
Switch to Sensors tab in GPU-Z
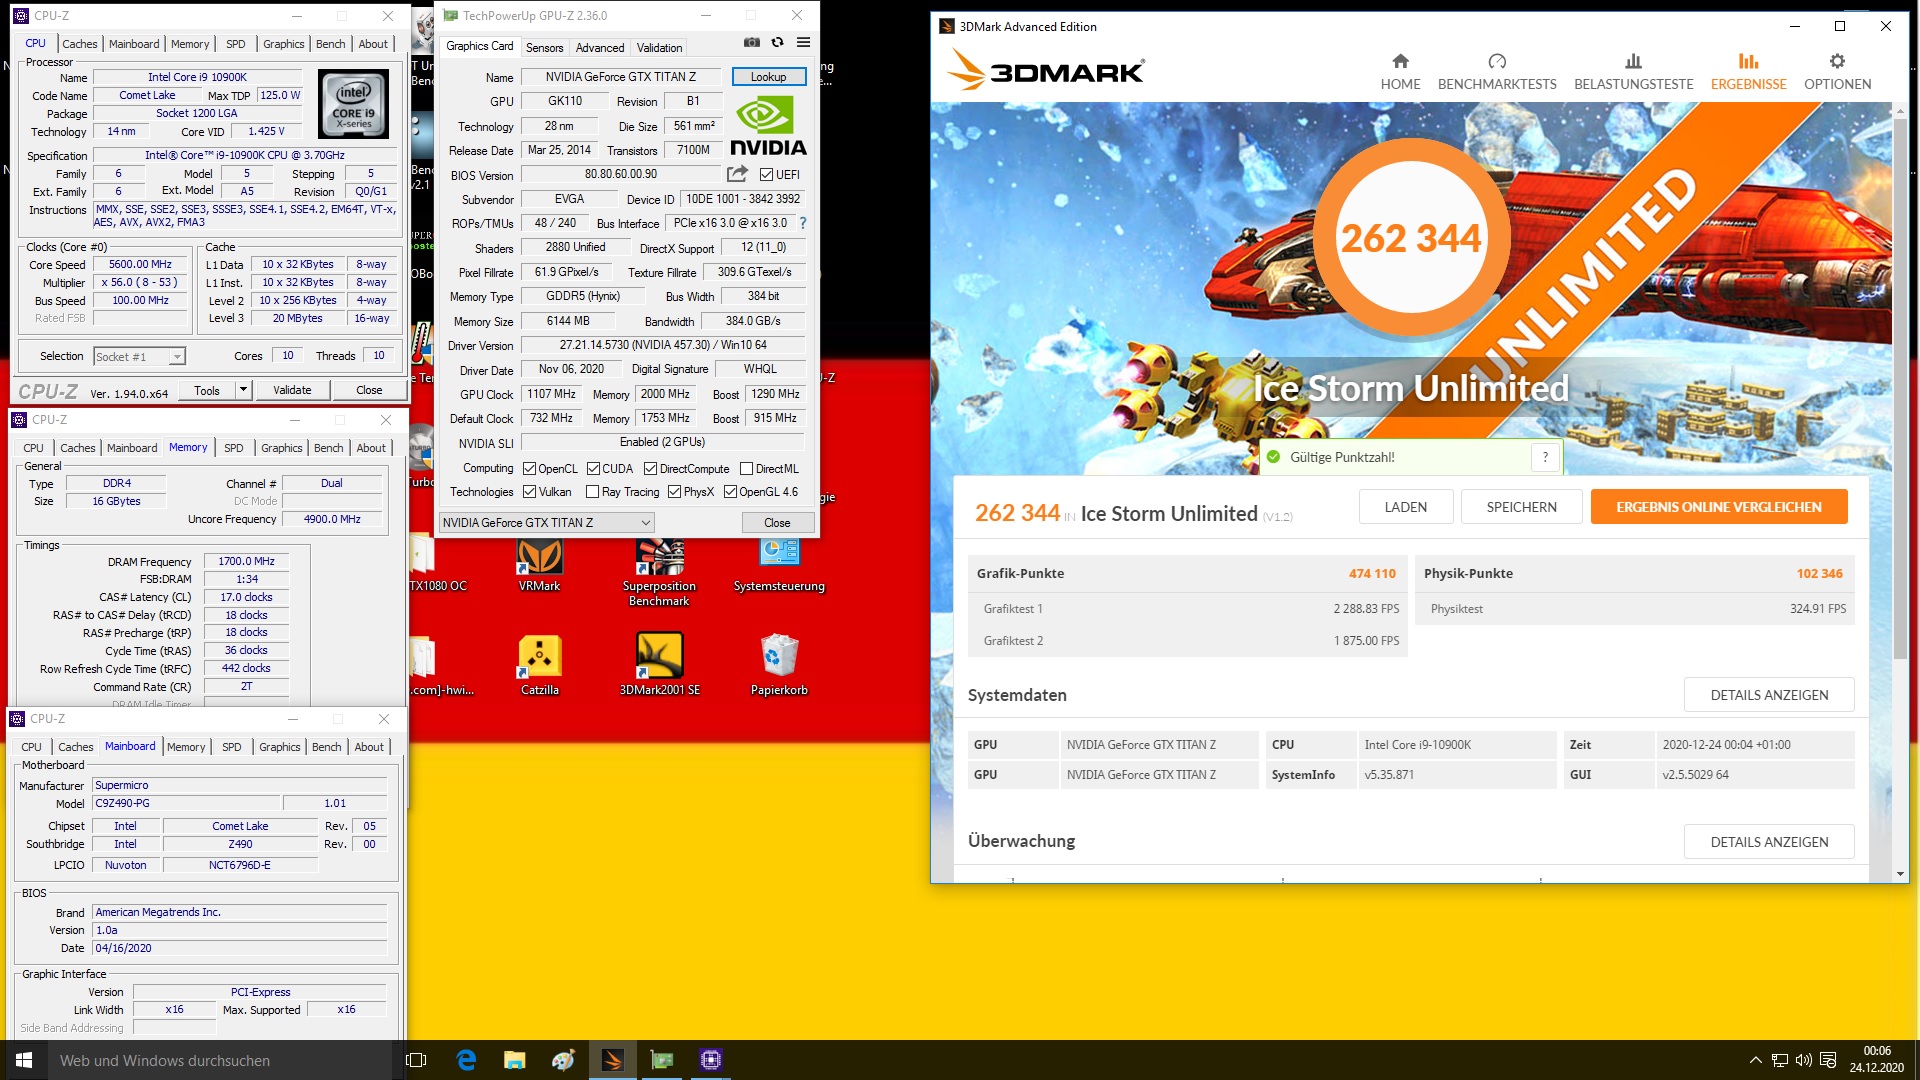pyautogui.click(x=544, y=47)
